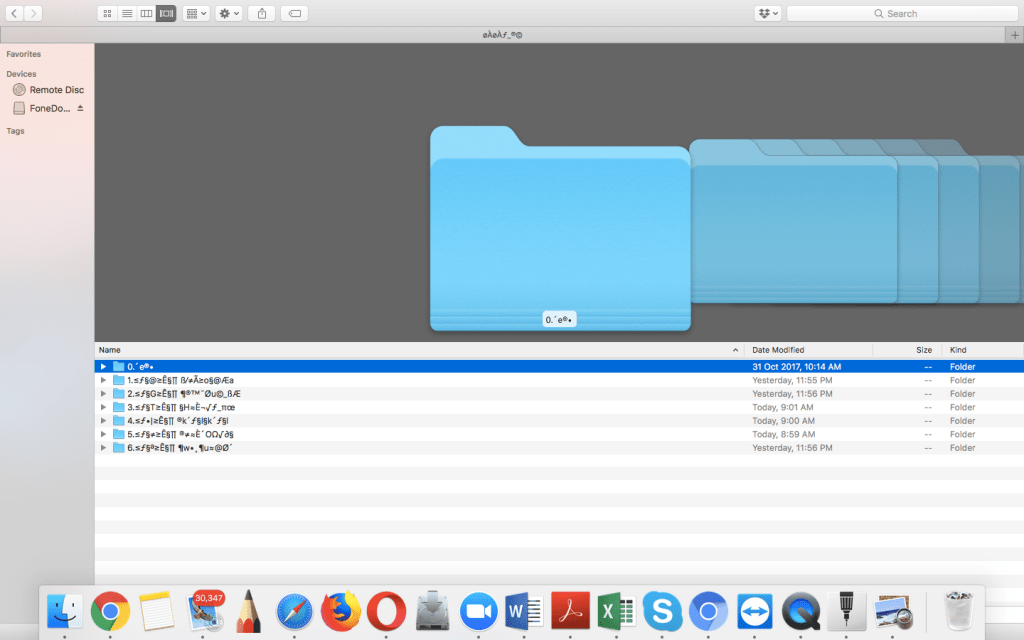Screen dimensions: 1024x640
Task: Expand the folder starting with "4."
Action: pos(103,421)
